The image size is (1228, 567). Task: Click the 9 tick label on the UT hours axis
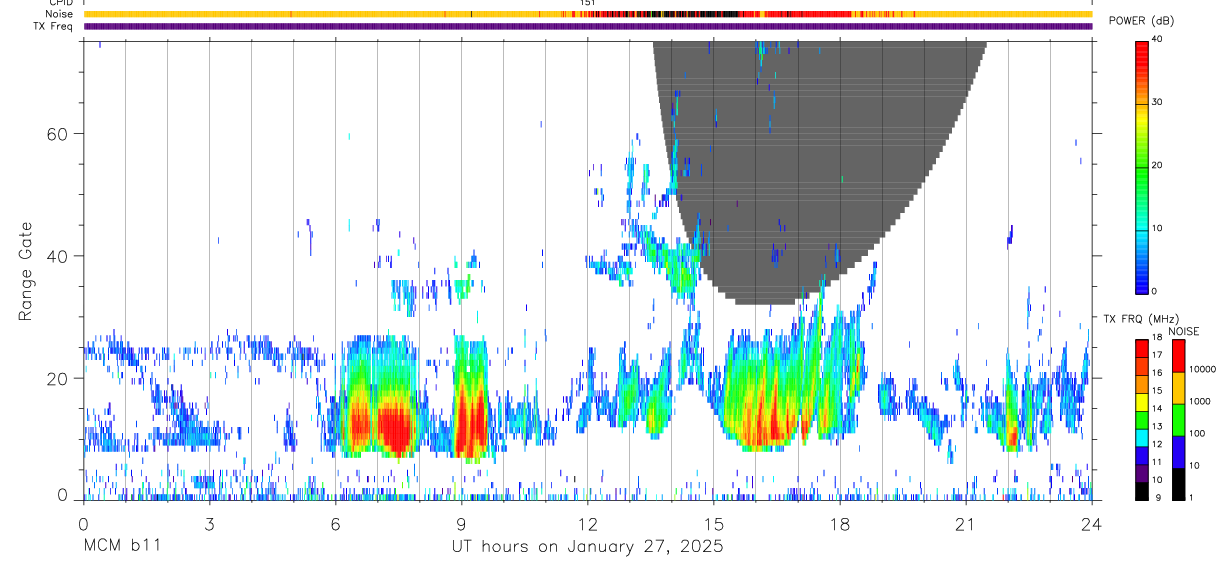(461, 524)
